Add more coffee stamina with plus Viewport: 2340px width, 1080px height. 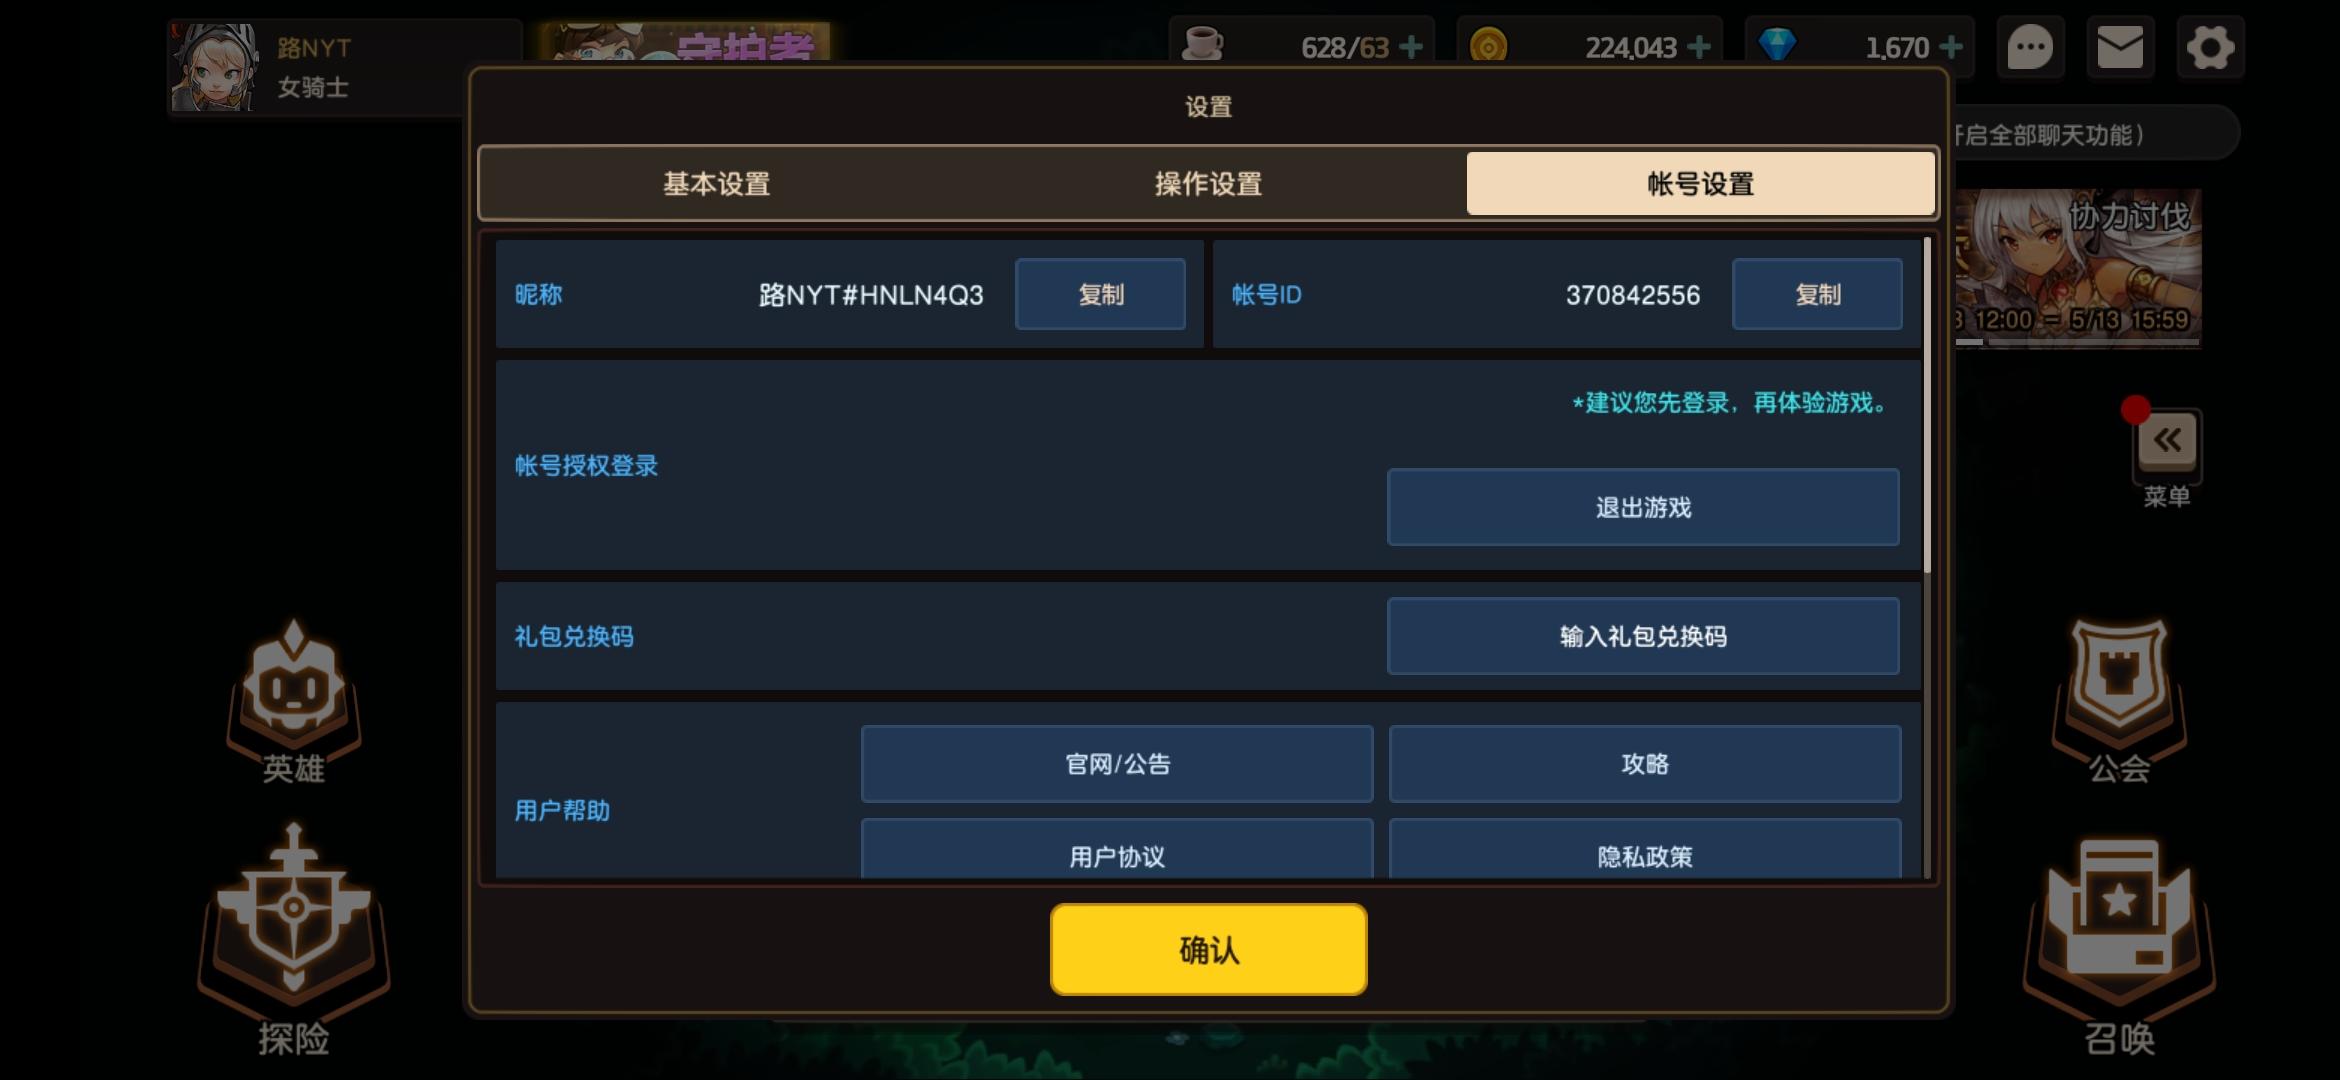point(1411,47)
